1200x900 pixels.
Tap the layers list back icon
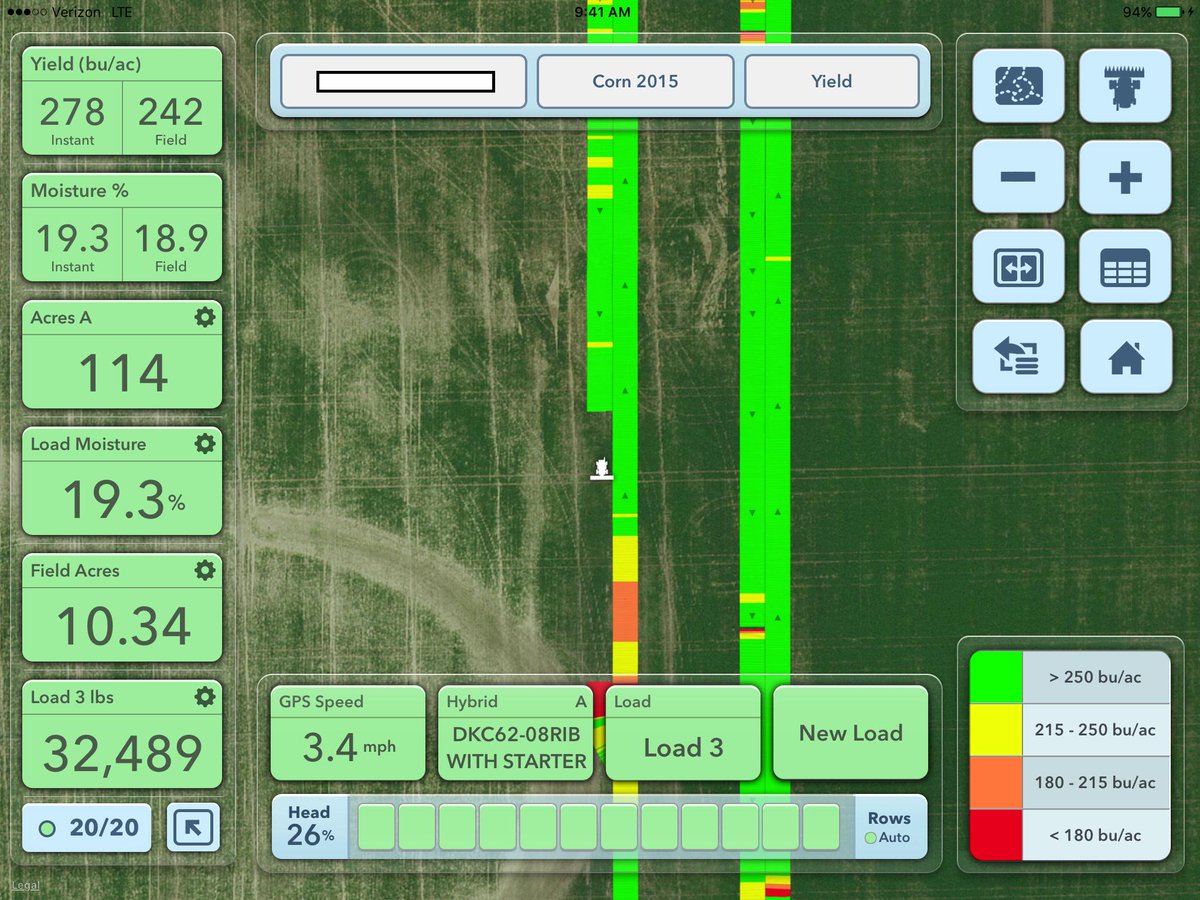(1018, 357)
